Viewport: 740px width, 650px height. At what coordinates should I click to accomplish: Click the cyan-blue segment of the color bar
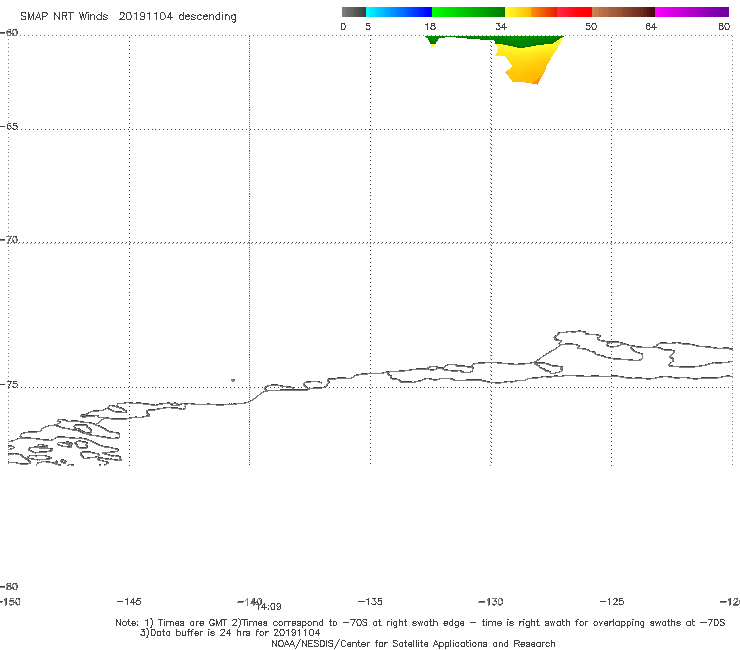click(x=398, y=12)
